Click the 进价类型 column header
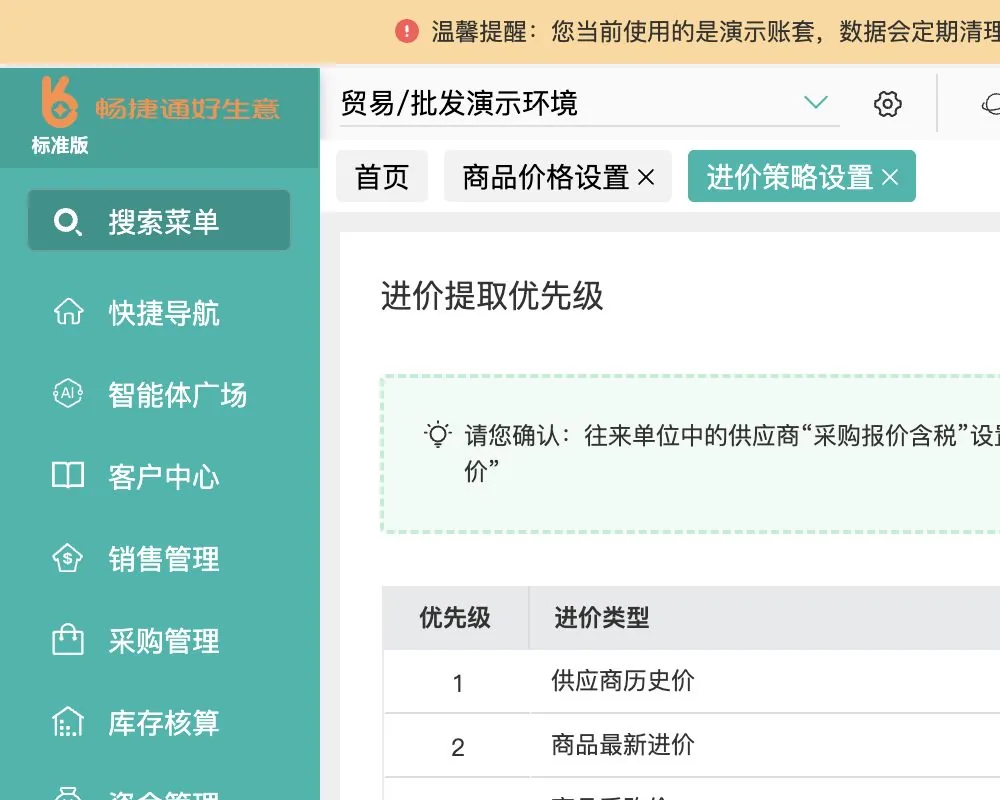Viewport: 1000px width, 800px height. [601, 618]
